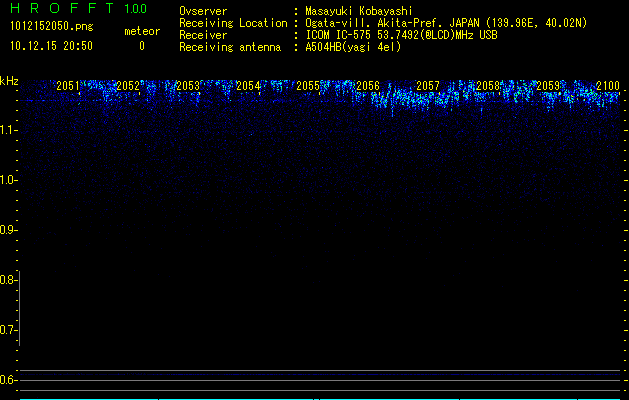The width and height of the screenshot is (629, 400).
Task: Jump to the 2053 time marker
Action: 188,86
